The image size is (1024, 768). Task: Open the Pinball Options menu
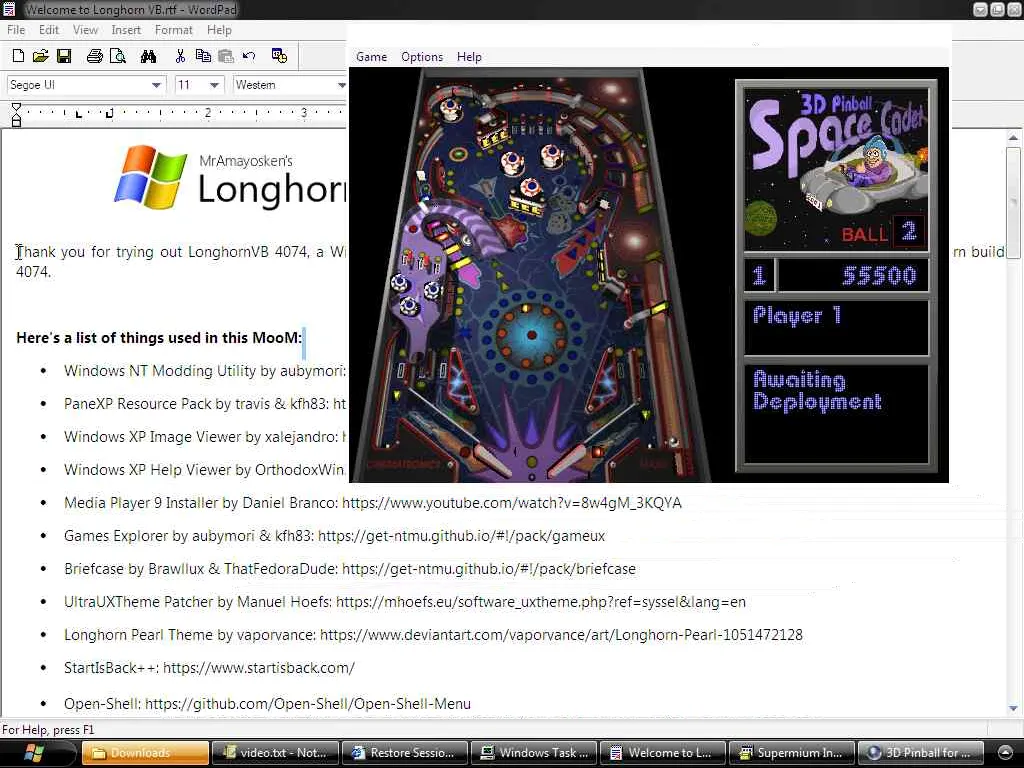[422, 57]
